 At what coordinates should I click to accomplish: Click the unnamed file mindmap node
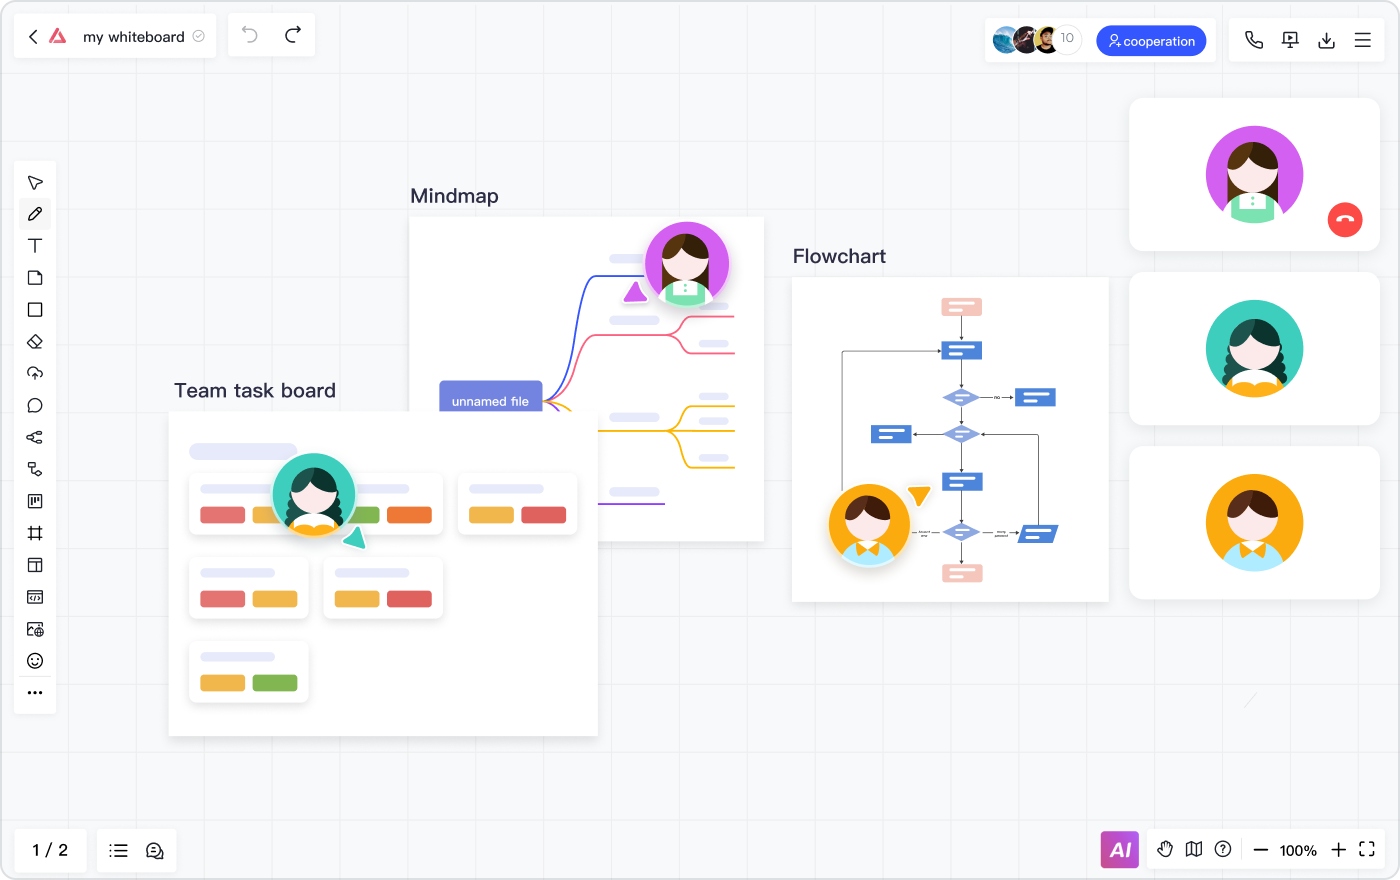point(490,398)
